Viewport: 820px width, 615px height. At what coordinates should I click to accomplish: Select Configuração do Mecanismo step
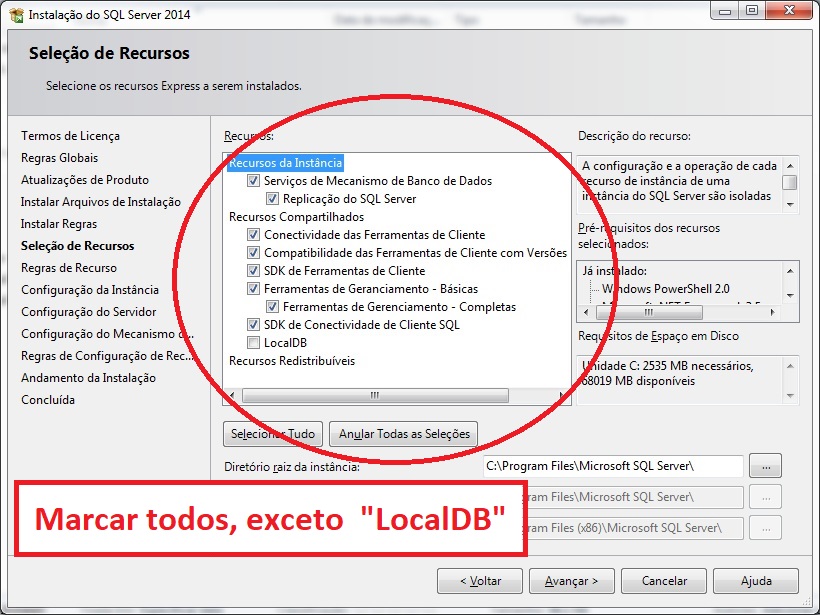[x=107, y=334]
